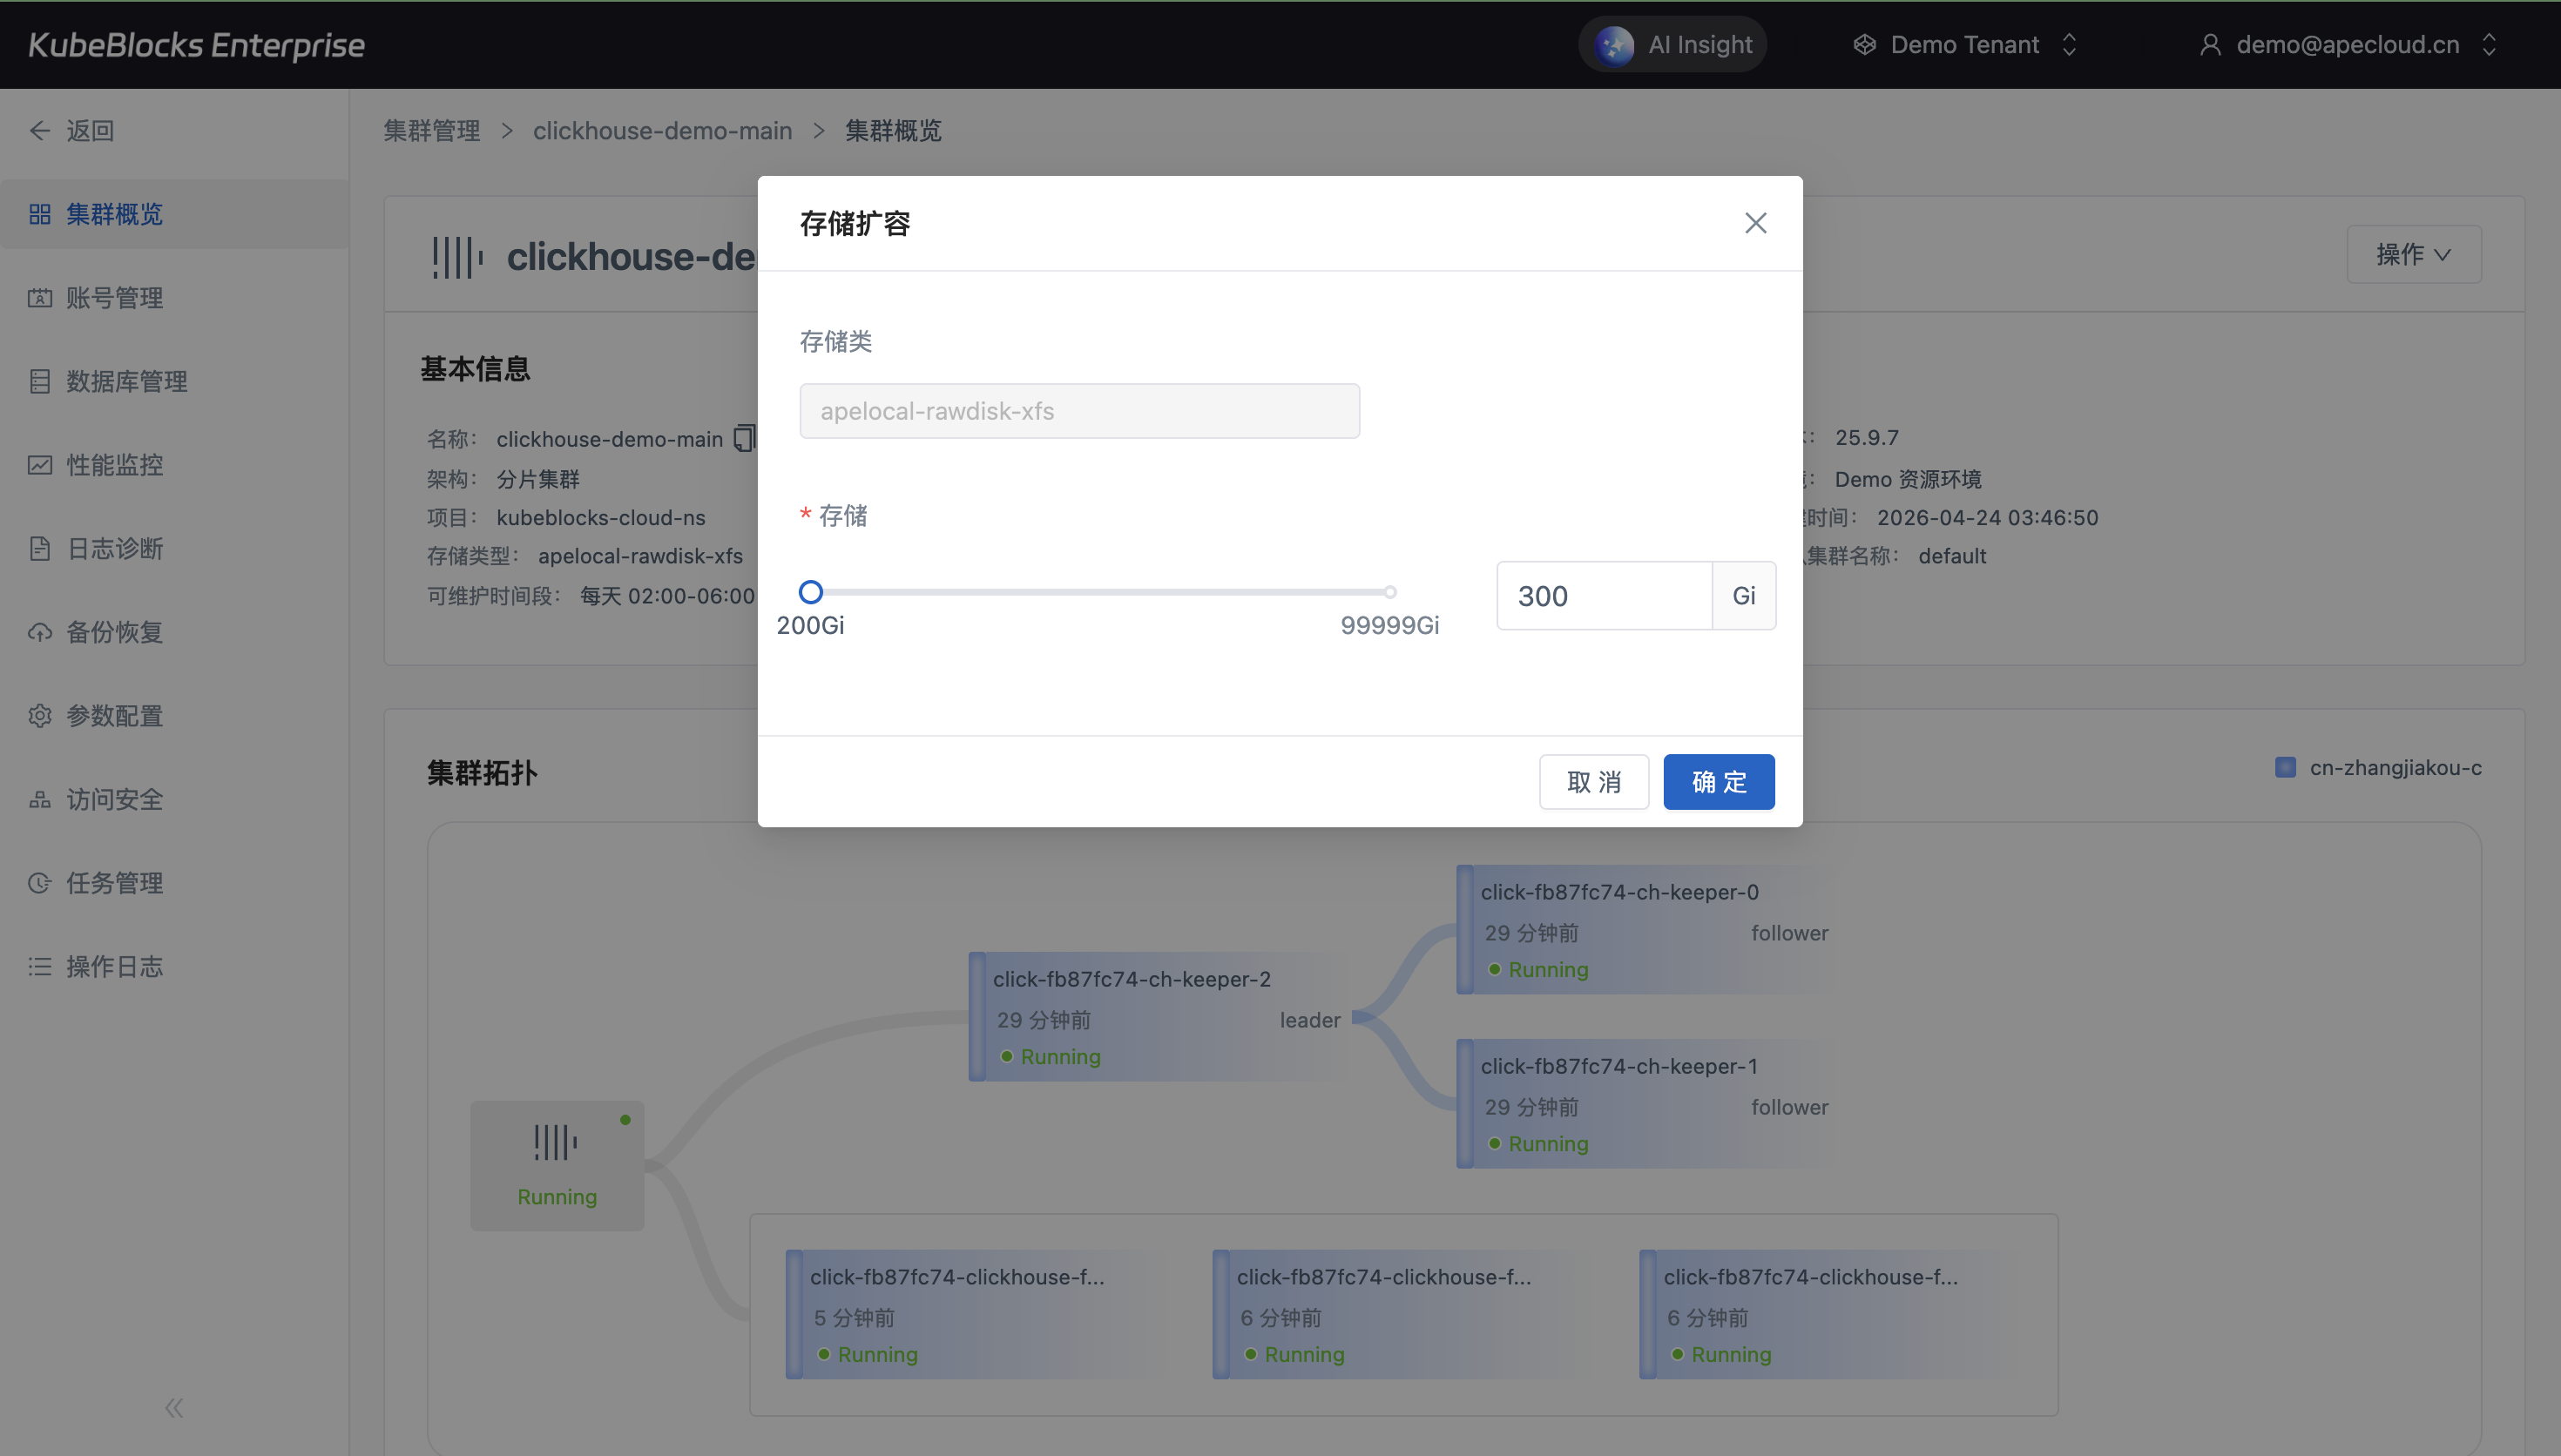This screenshot has width=2561, height=1456.
Task: Copy cluster name with copy icon
Action: (x=743, y=439)
